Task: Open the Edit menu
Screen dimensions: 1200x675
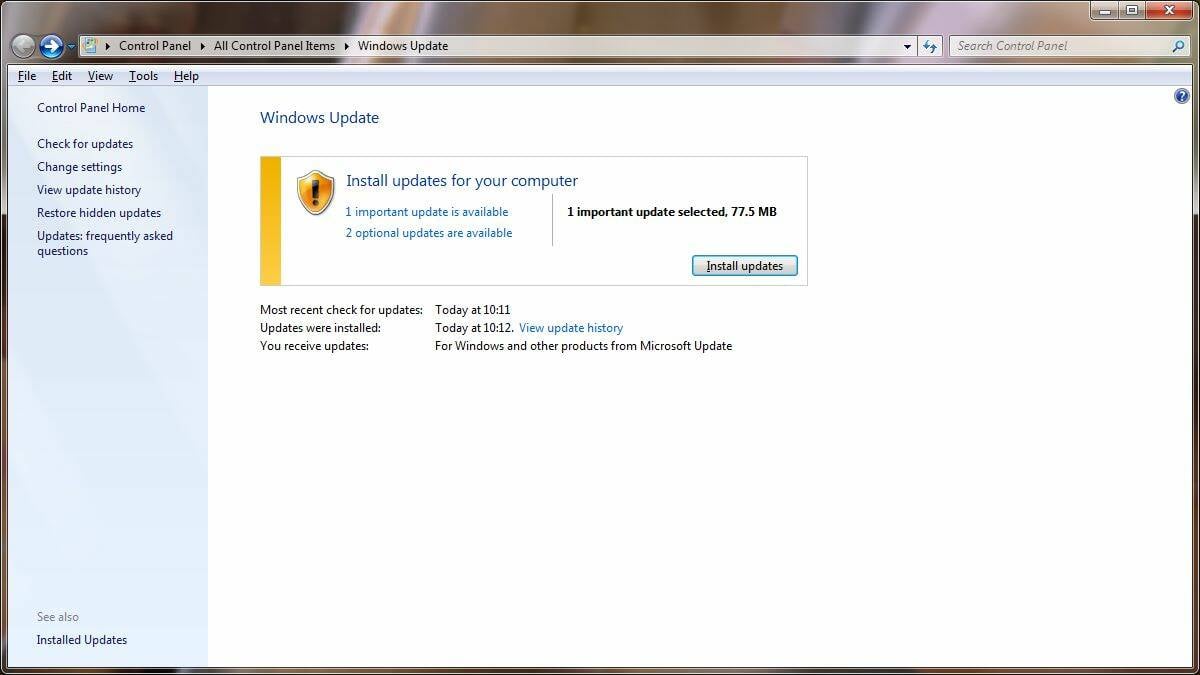Action: click(62, 76)
